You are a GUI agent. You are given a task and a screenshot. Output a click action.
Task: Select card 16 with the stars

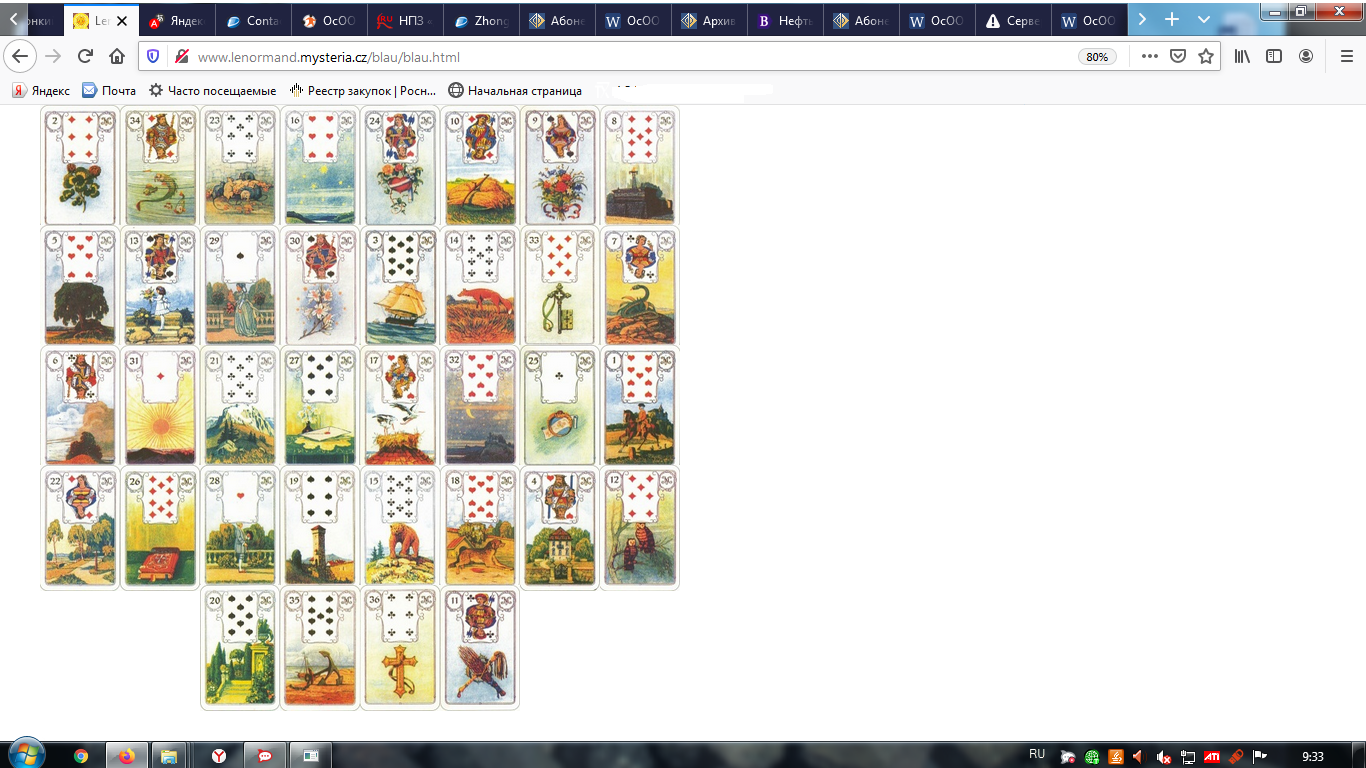(320, 167)
